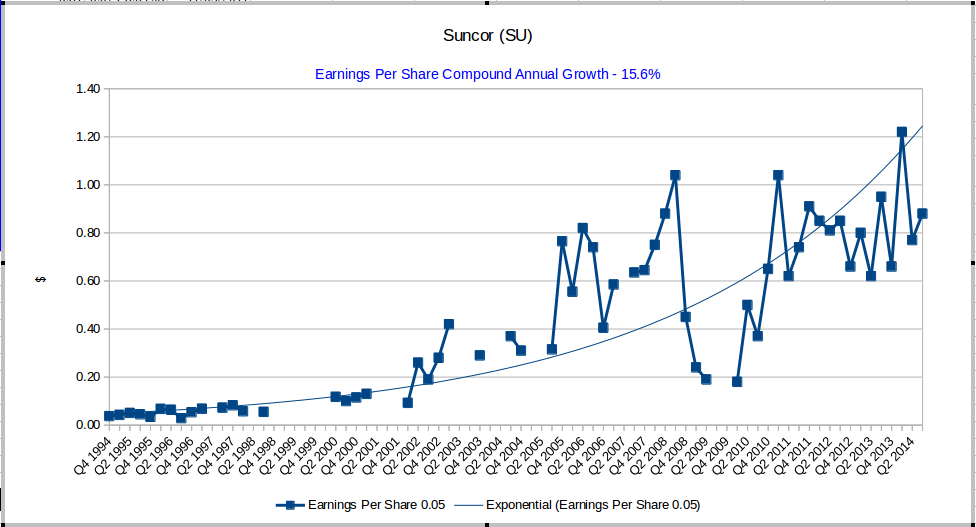The width and height of the screenshot is (976, 527).
Task: Click the 'Q4 2000' x-axis label
Action: click(340, 456)
